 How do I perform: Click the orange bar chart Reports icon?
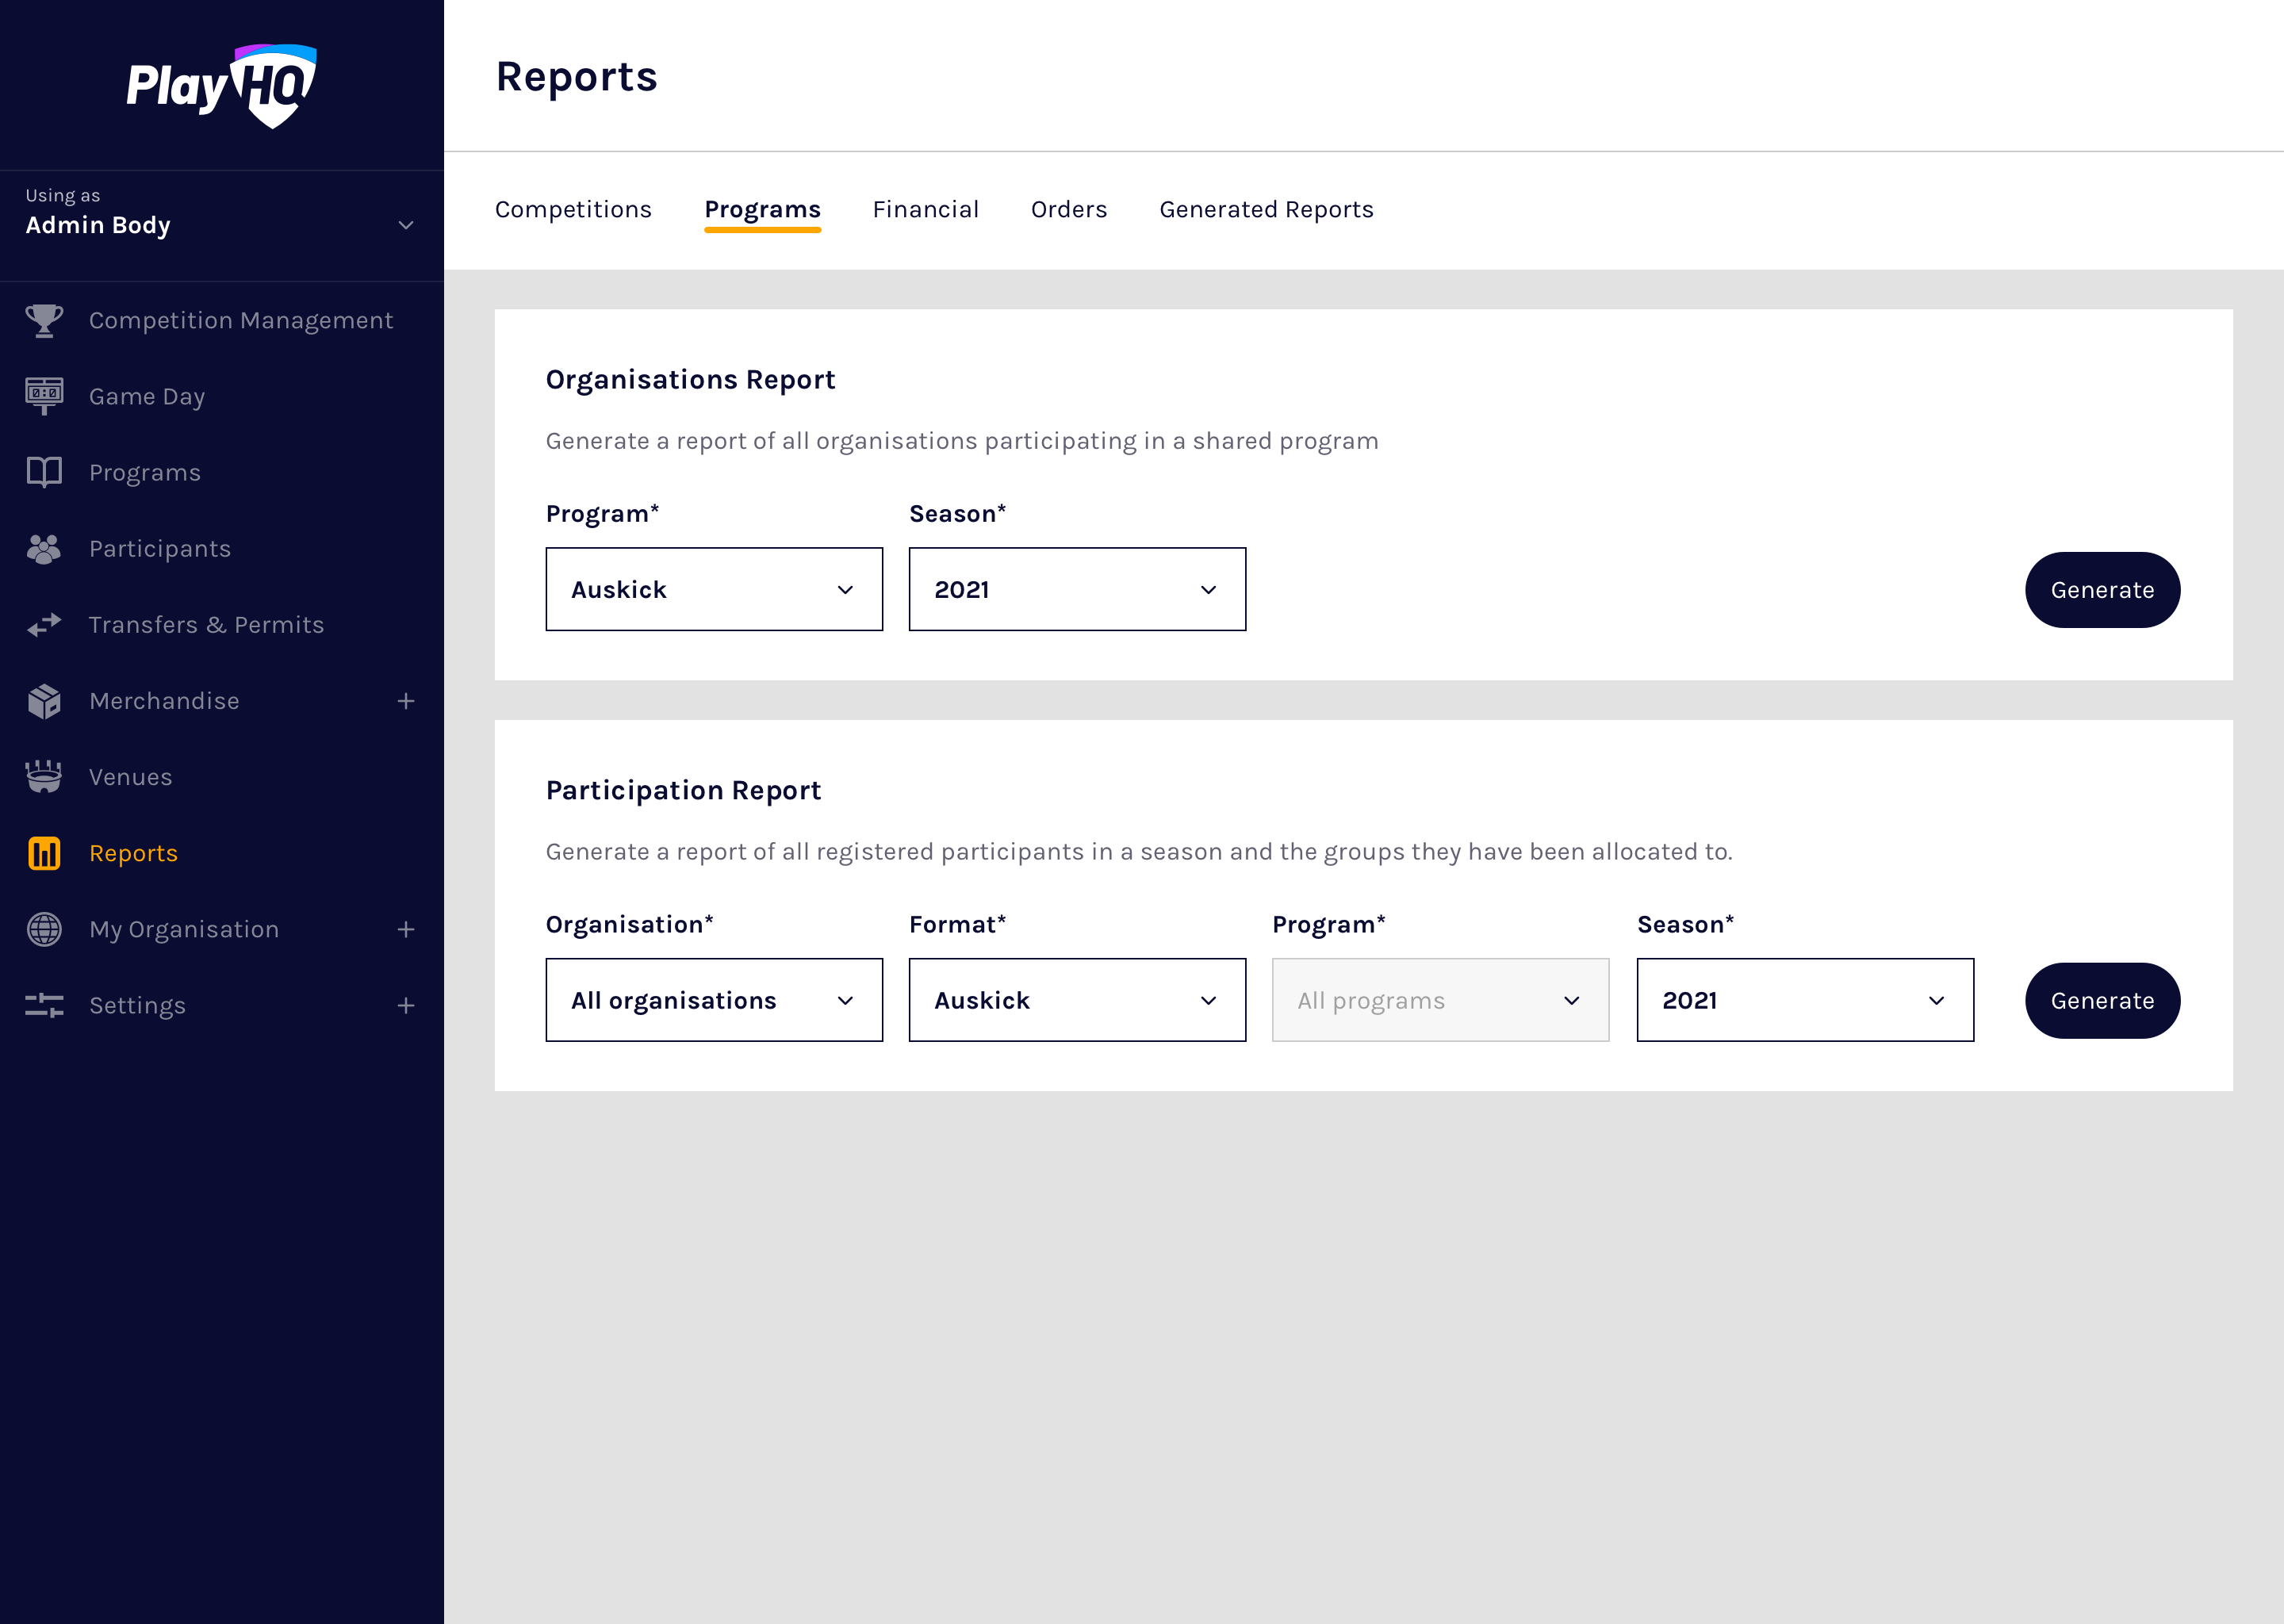[x=44, y=853]
